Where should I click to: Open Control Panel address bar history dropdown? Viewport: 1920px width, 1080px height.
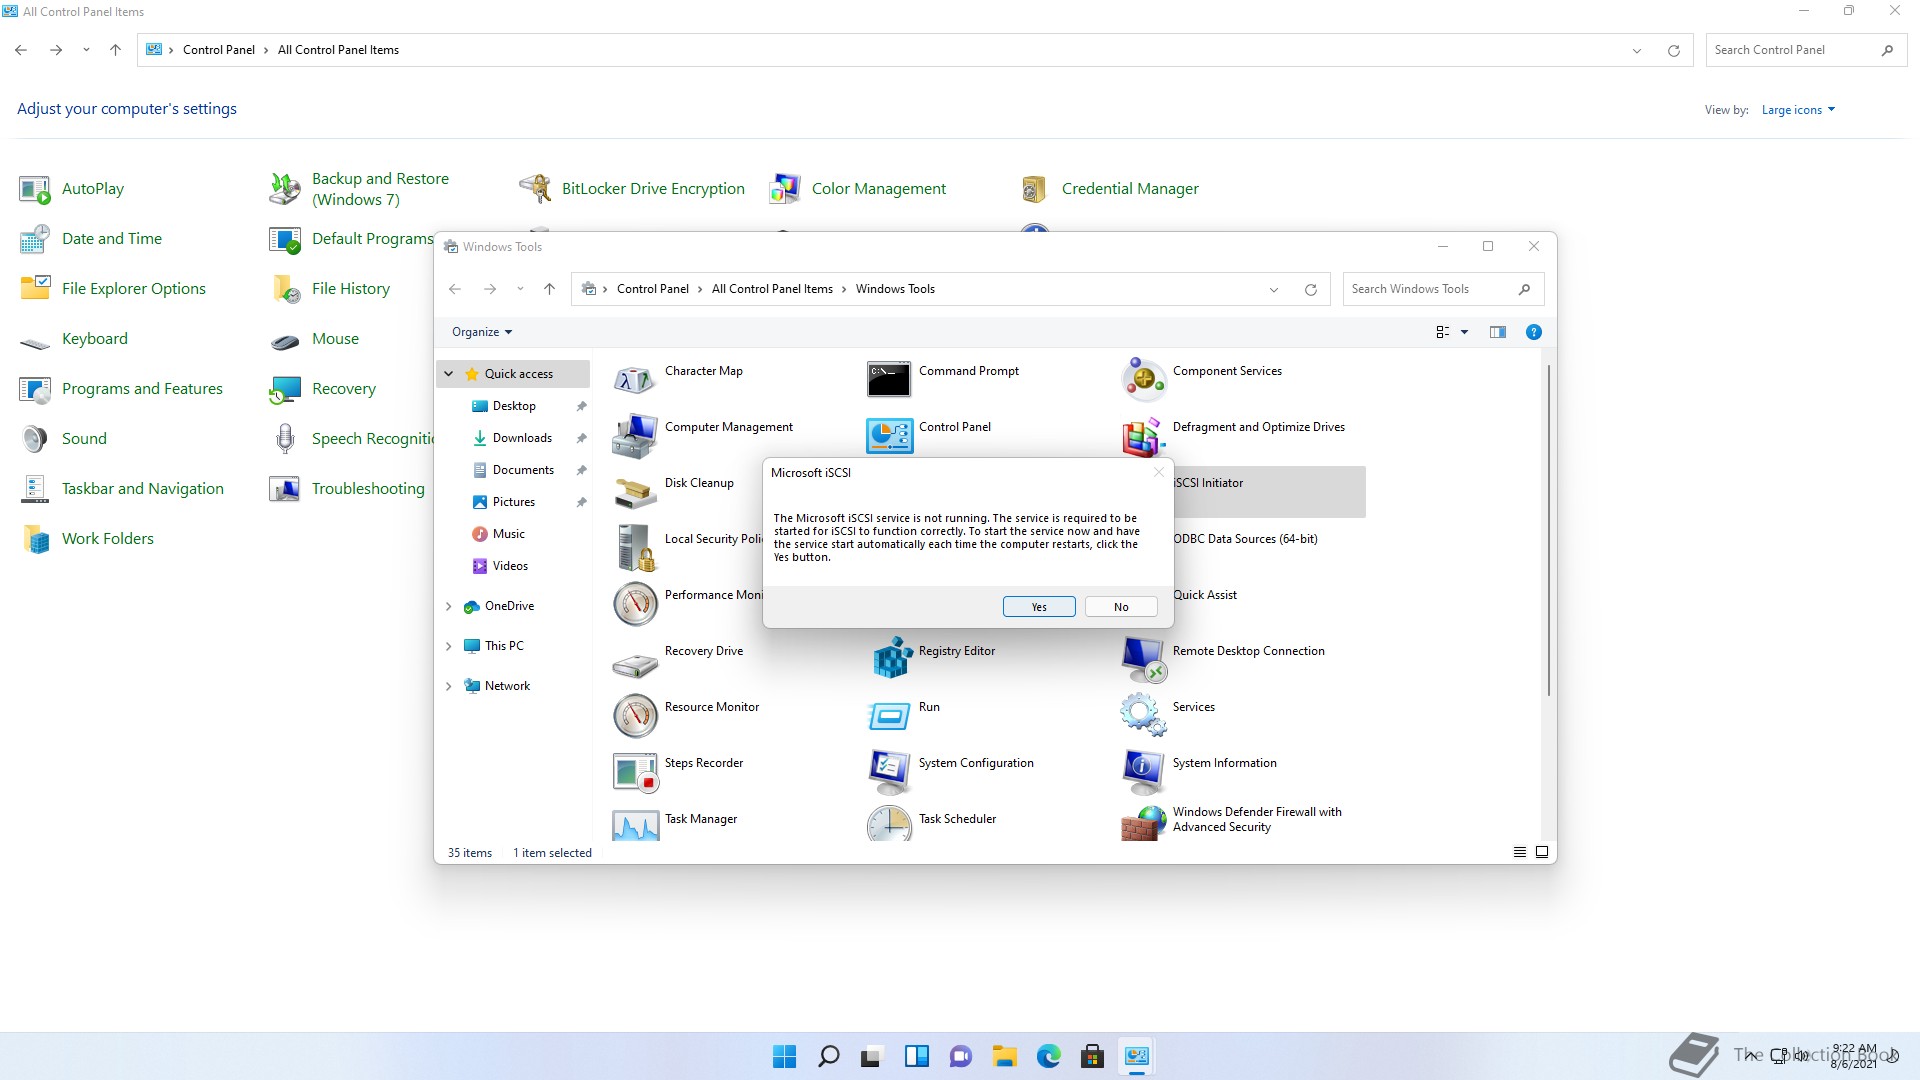[x=1637, y=51]
